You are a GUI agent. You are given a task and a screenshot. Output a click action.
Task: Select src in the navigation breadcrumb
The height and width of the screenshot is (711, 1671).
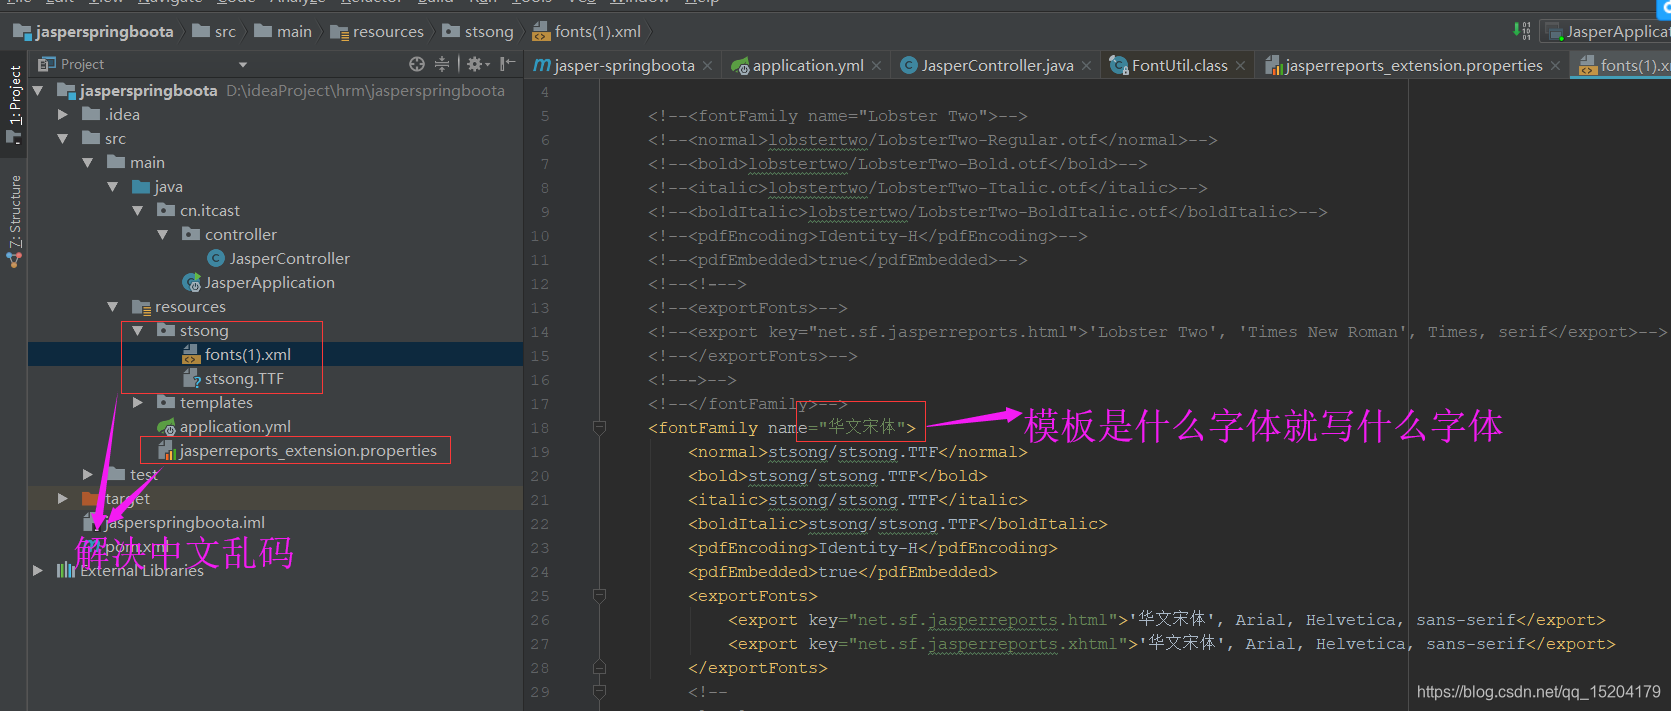[214, 32]
